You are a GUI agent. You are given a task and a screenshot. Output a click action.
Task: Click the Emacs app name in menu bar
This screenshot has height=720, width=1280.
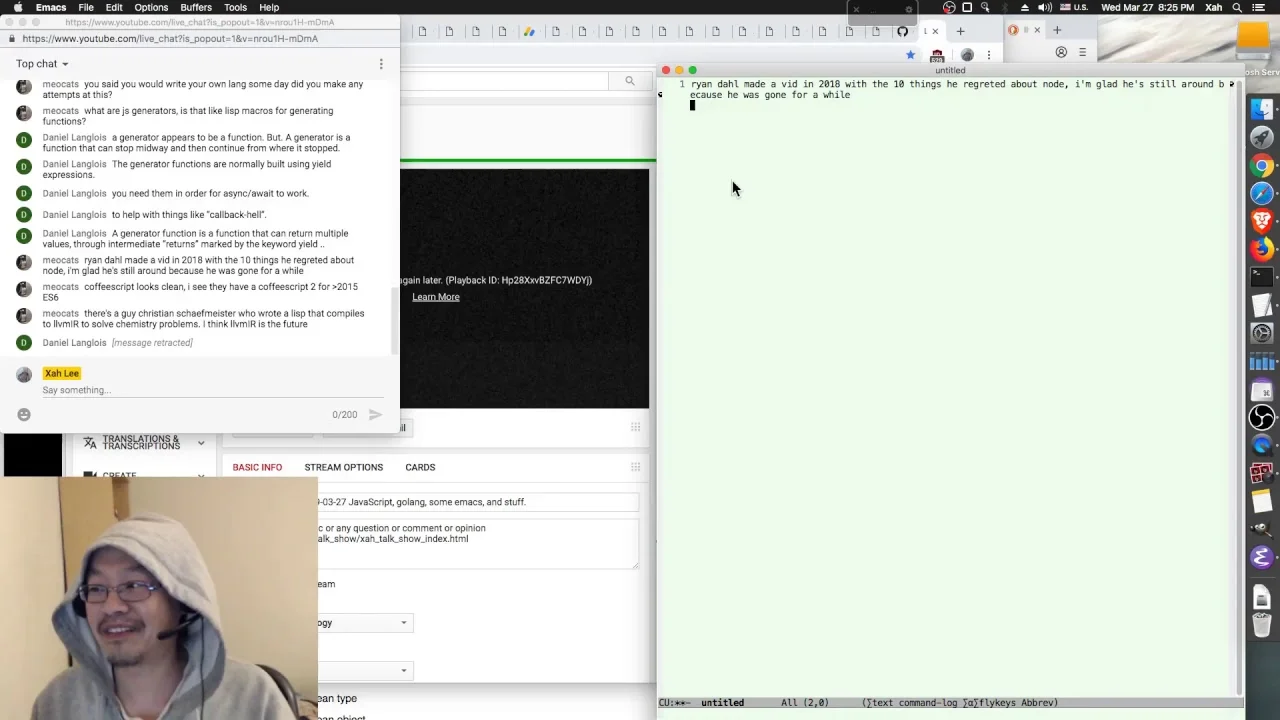coord(51,7)
